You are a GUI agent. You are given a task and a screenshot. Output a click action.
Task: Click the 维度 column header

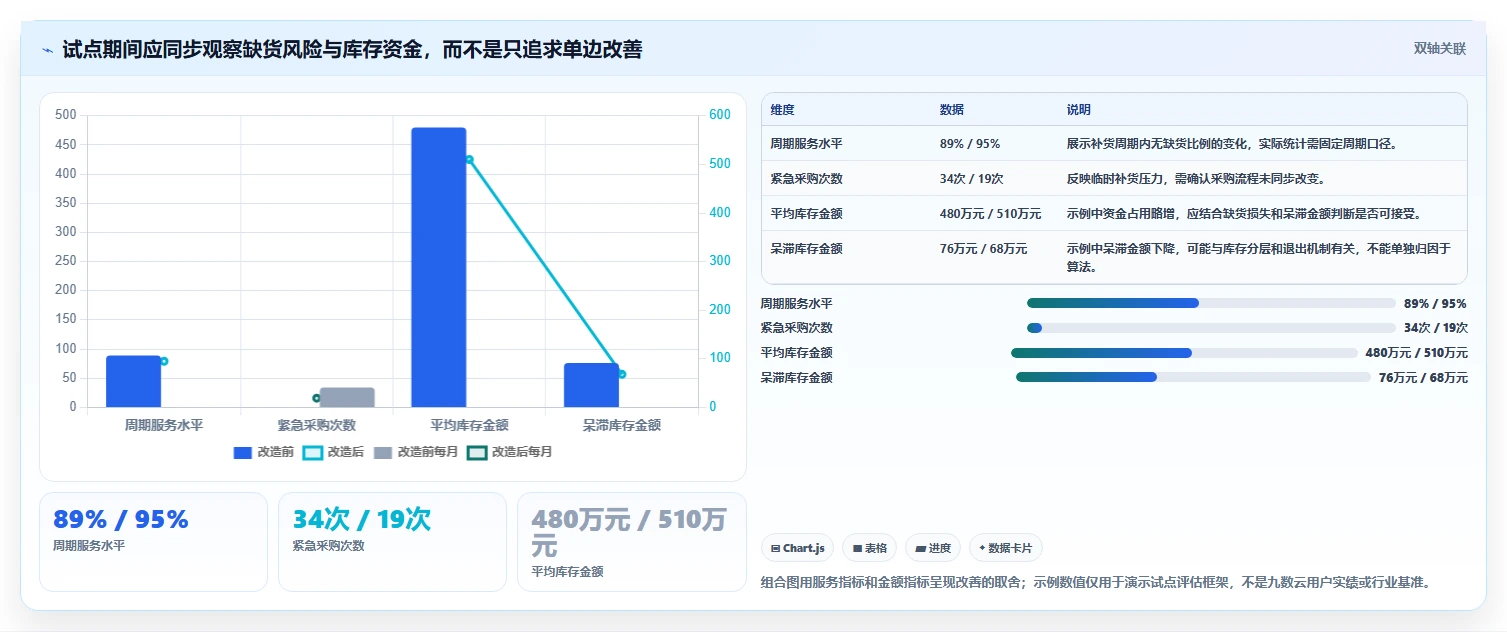pyautogui.click(x=782, y=110)
